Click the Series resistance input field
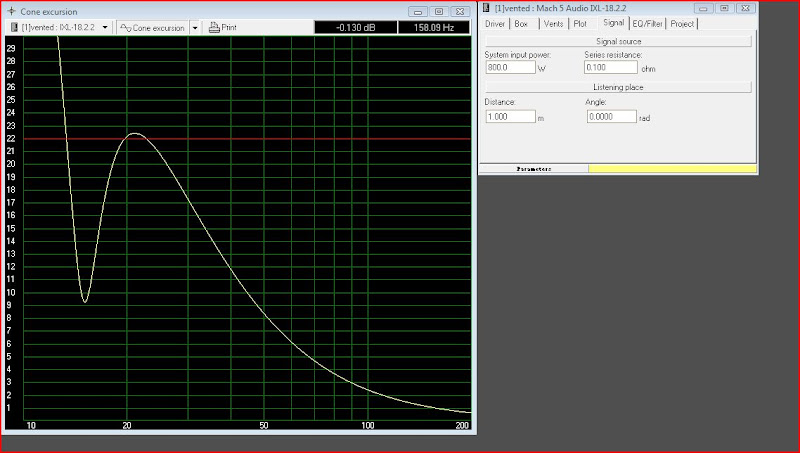This screenshot has width=800, height=453. coord(609,69)
